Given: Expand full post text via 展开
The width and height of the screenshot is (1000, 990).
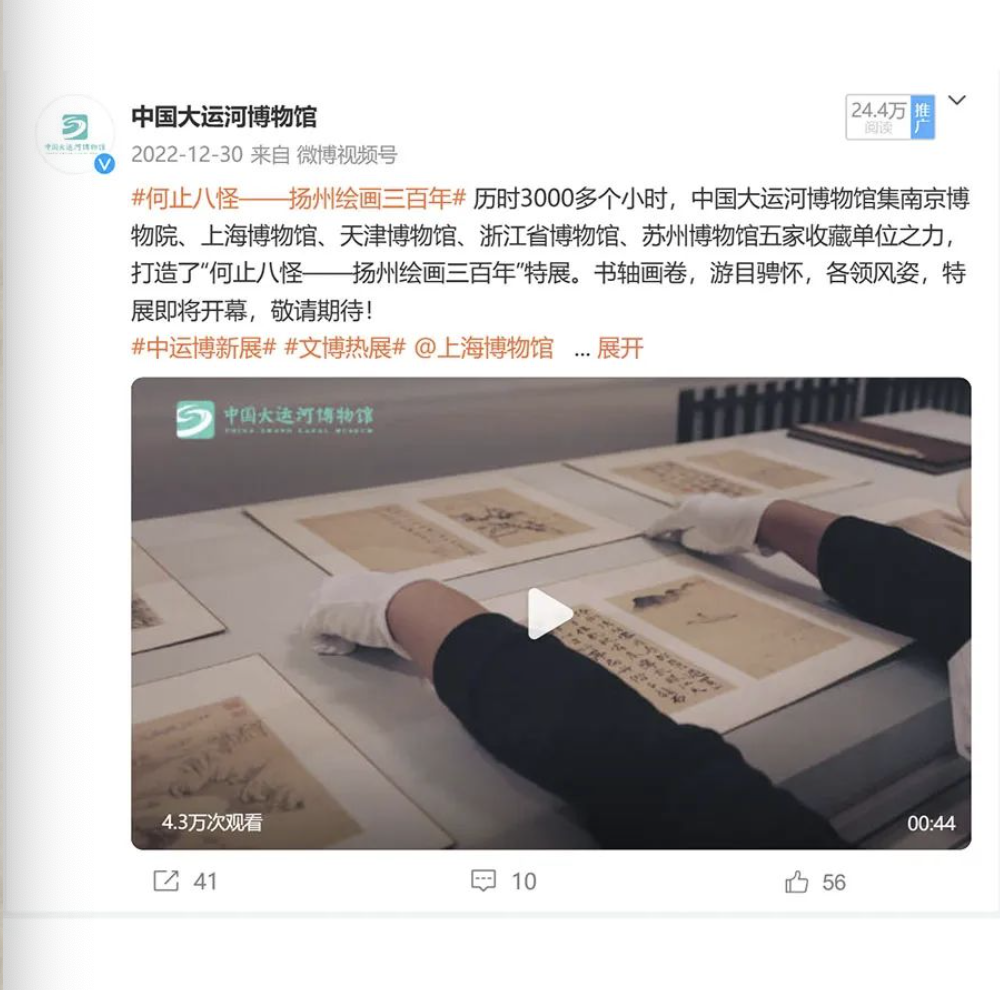Looking at the screenshot, I should [620, 348].
